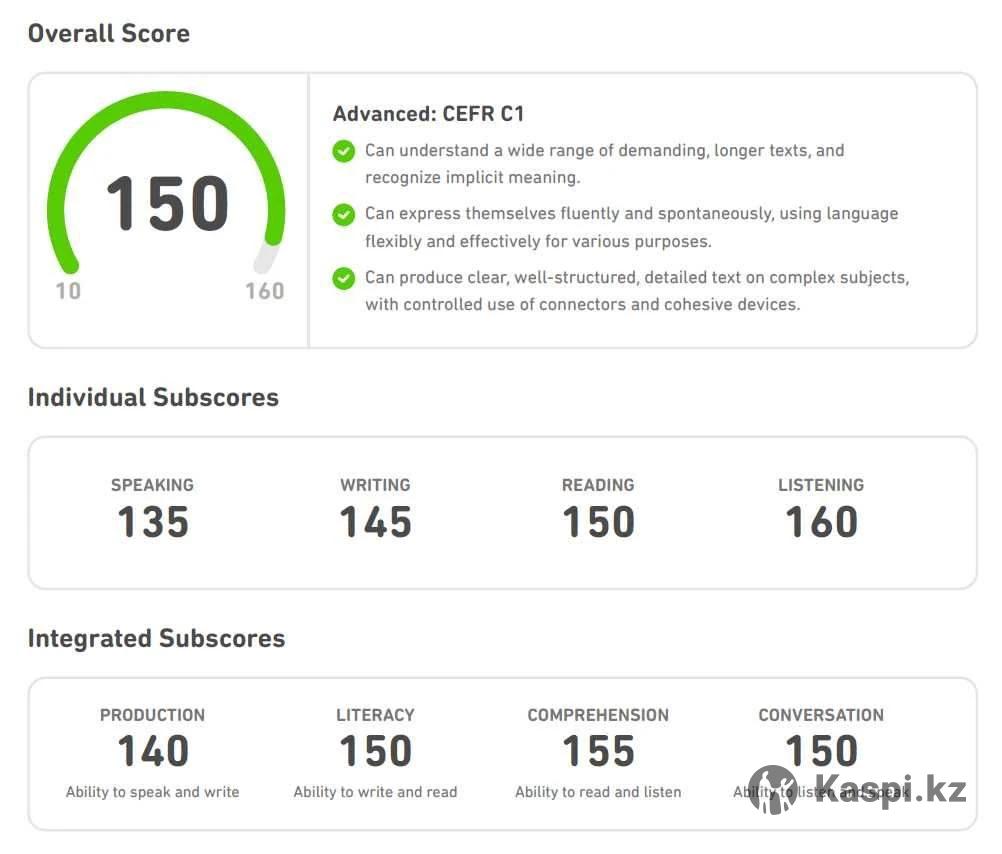The width and height of the screenshot is (1002, 854).
Task: Select the Speaking subscore of 135
Action: (x=152, y=522)
